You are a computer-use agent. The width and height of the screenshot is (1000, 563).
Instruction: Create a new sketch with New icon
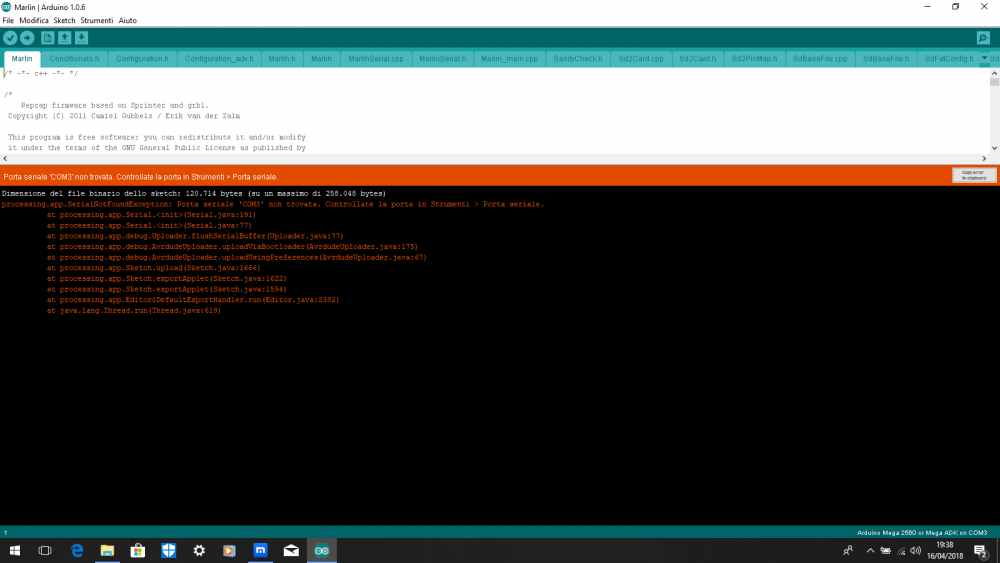pyautogui.click(x=47, y=38)
